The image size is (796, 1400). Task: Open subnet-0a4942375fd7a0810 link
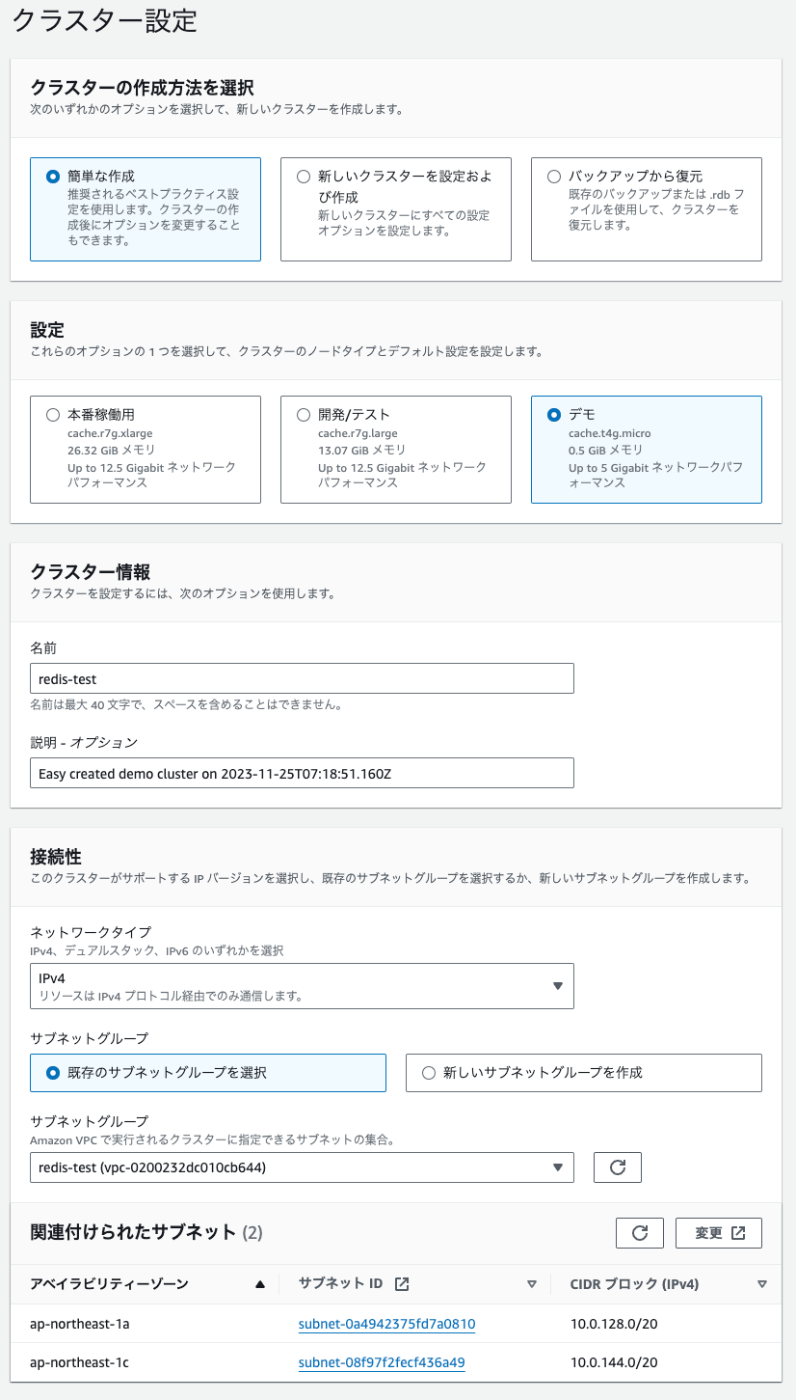386,1324
